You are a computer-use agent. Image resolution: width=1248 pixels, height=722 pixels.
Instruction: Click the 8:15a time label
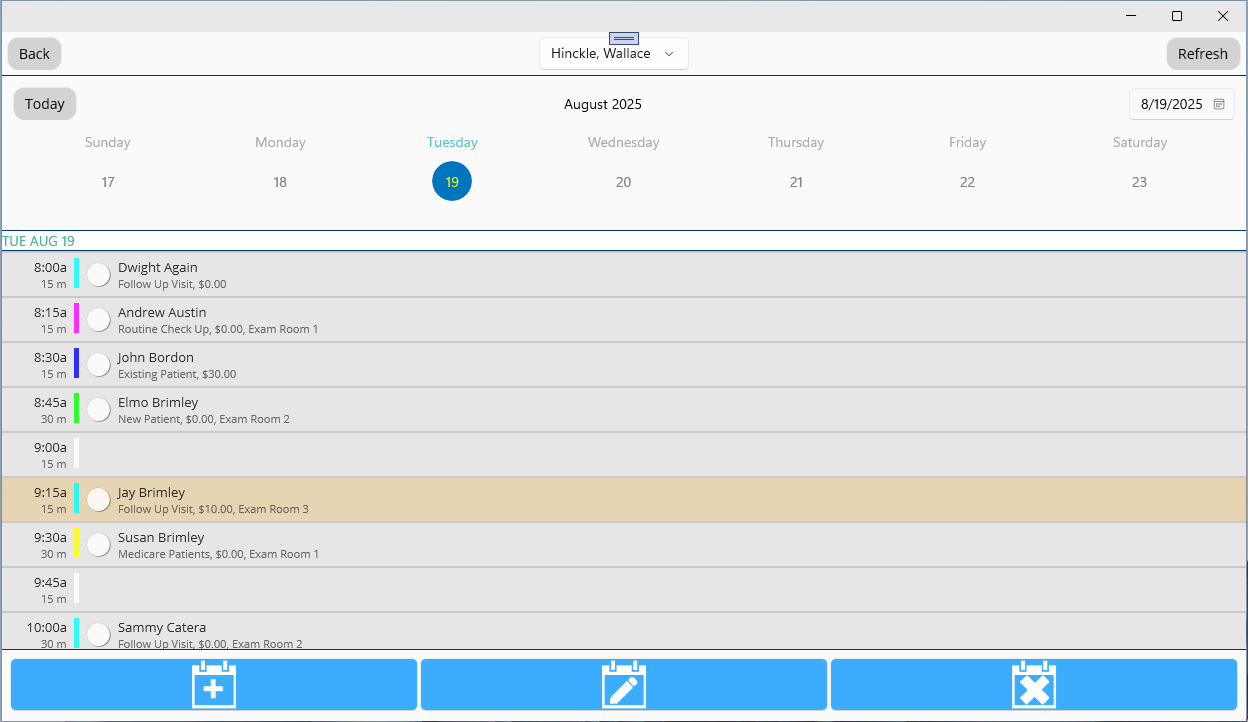(x=50, y=312)
